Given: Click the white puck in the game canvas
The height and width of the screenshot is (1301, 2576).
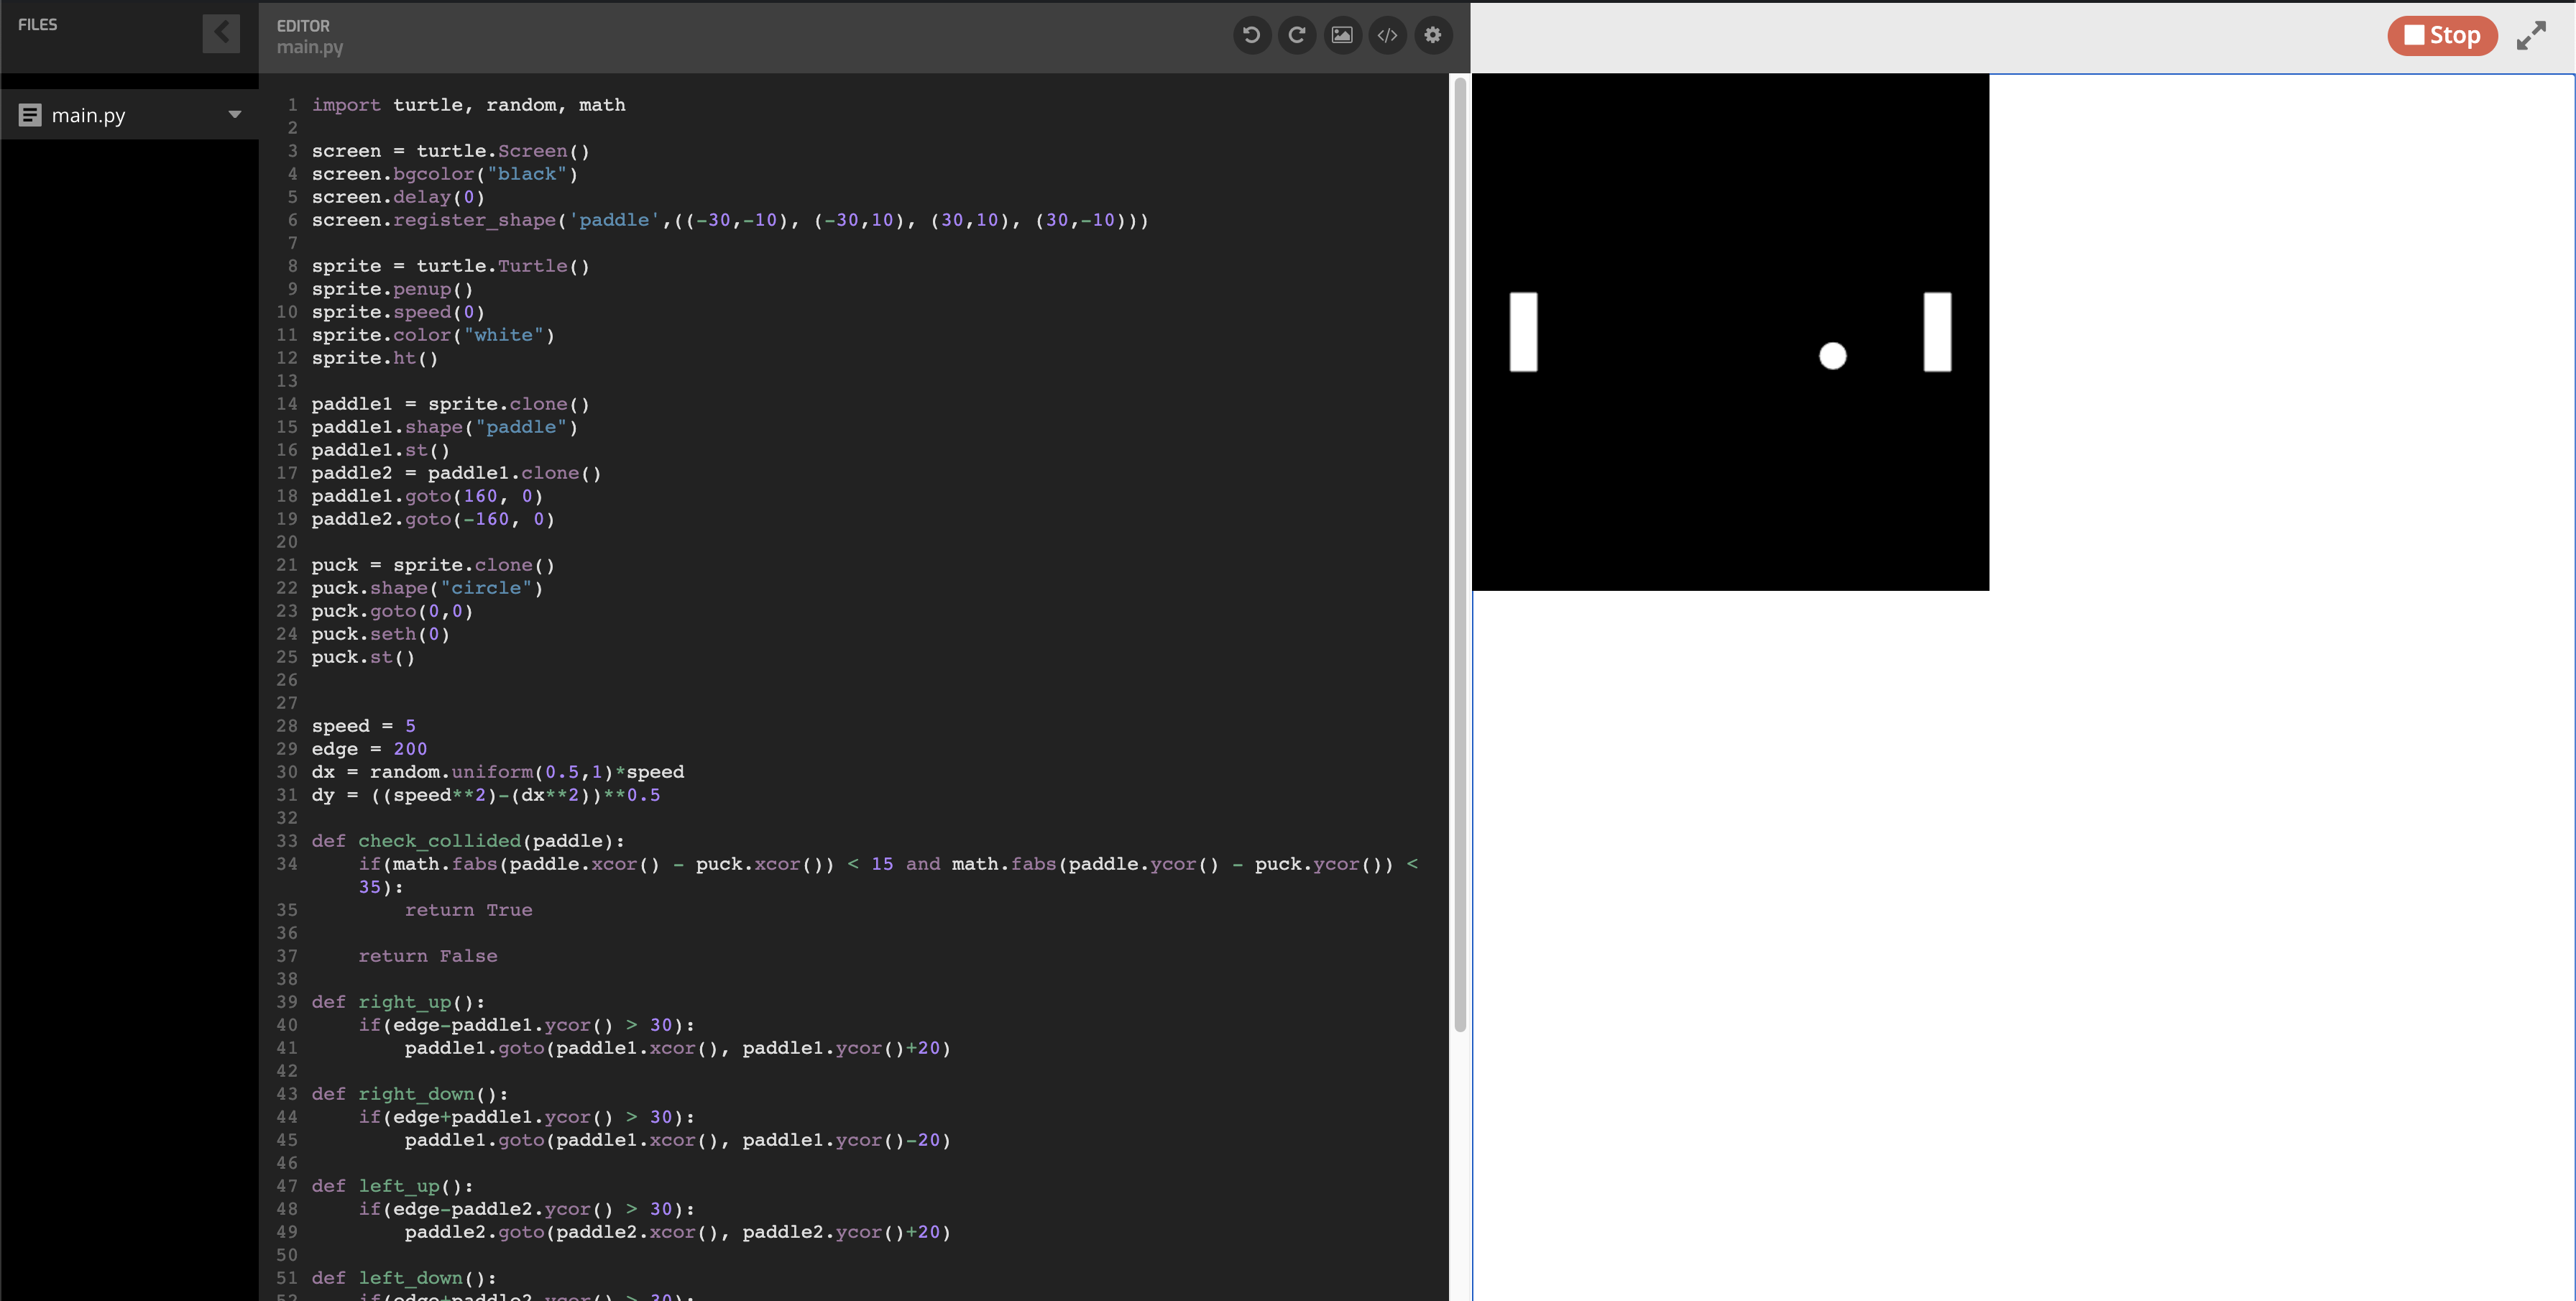Looking at the screenshot, I should coord(1832,356).
